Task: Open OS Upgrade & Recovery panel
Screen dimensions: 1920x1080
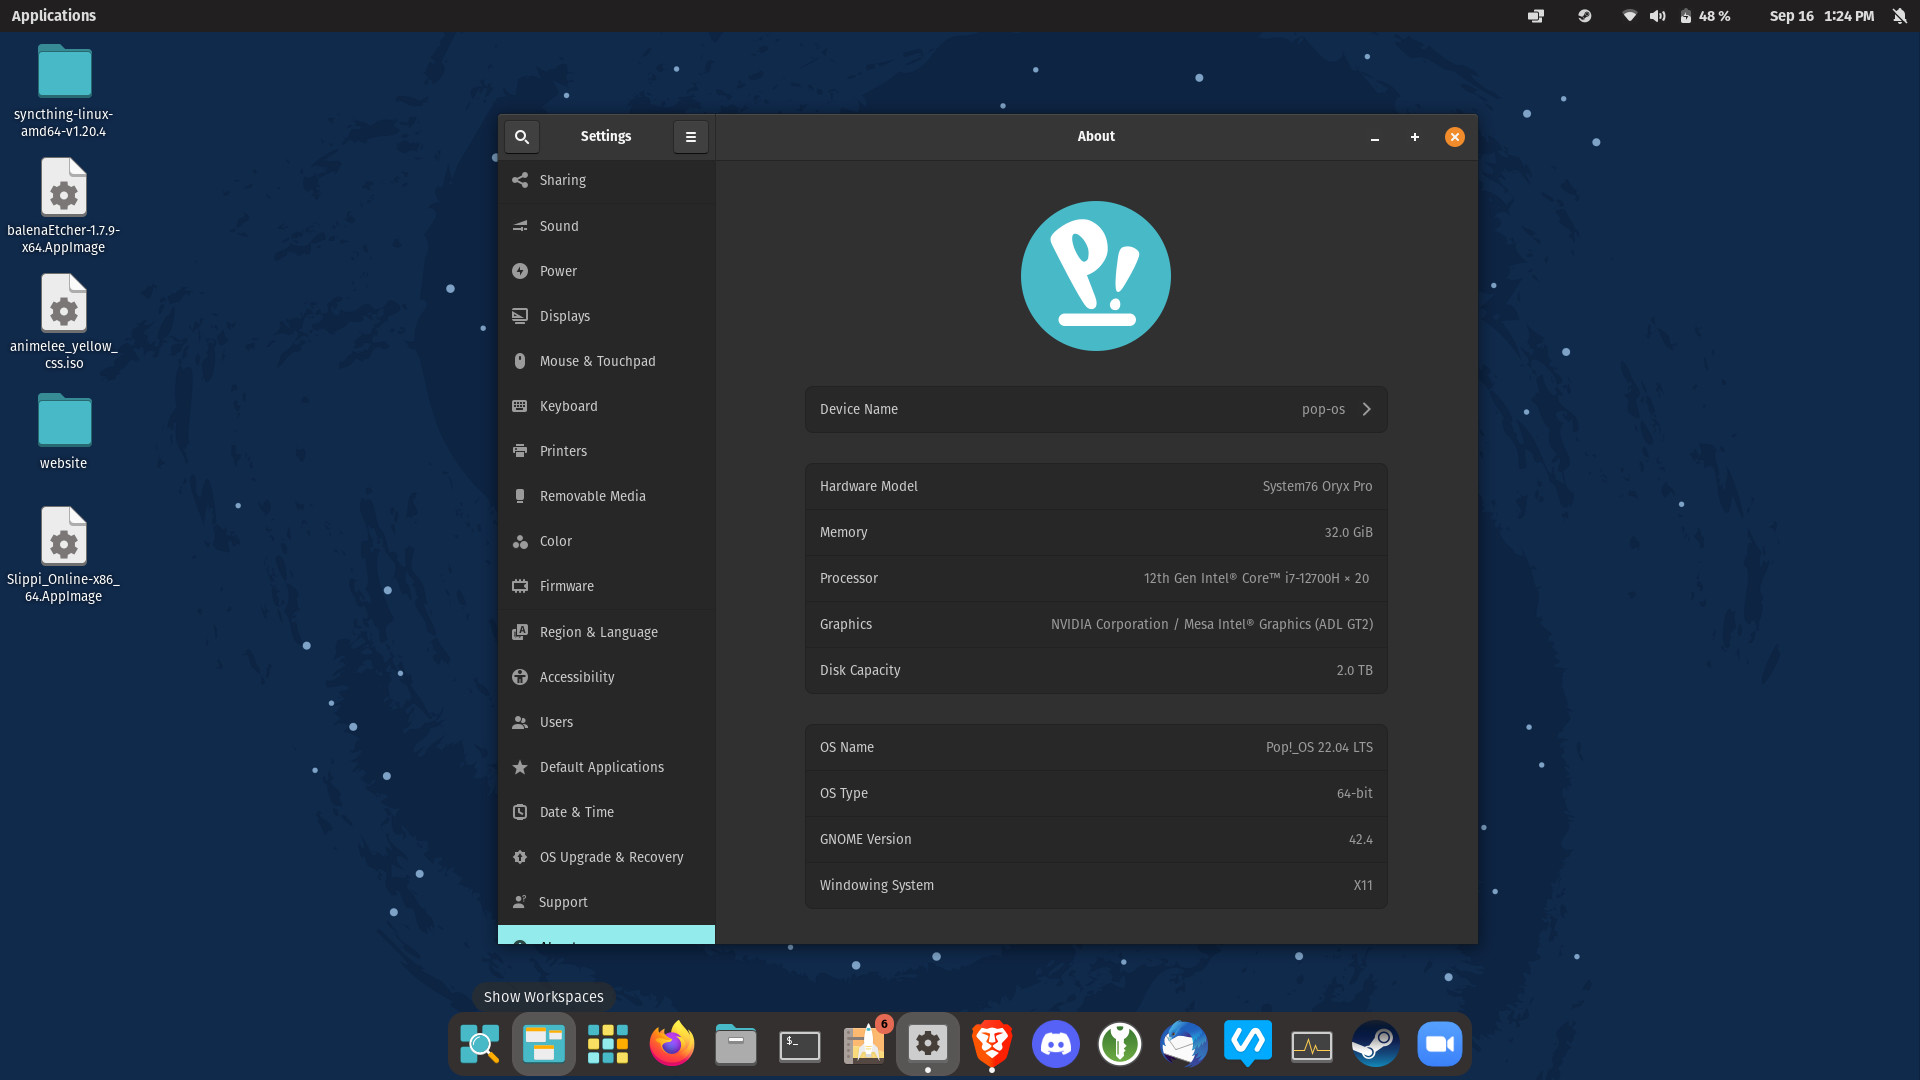Action: (x=606, y=857)
